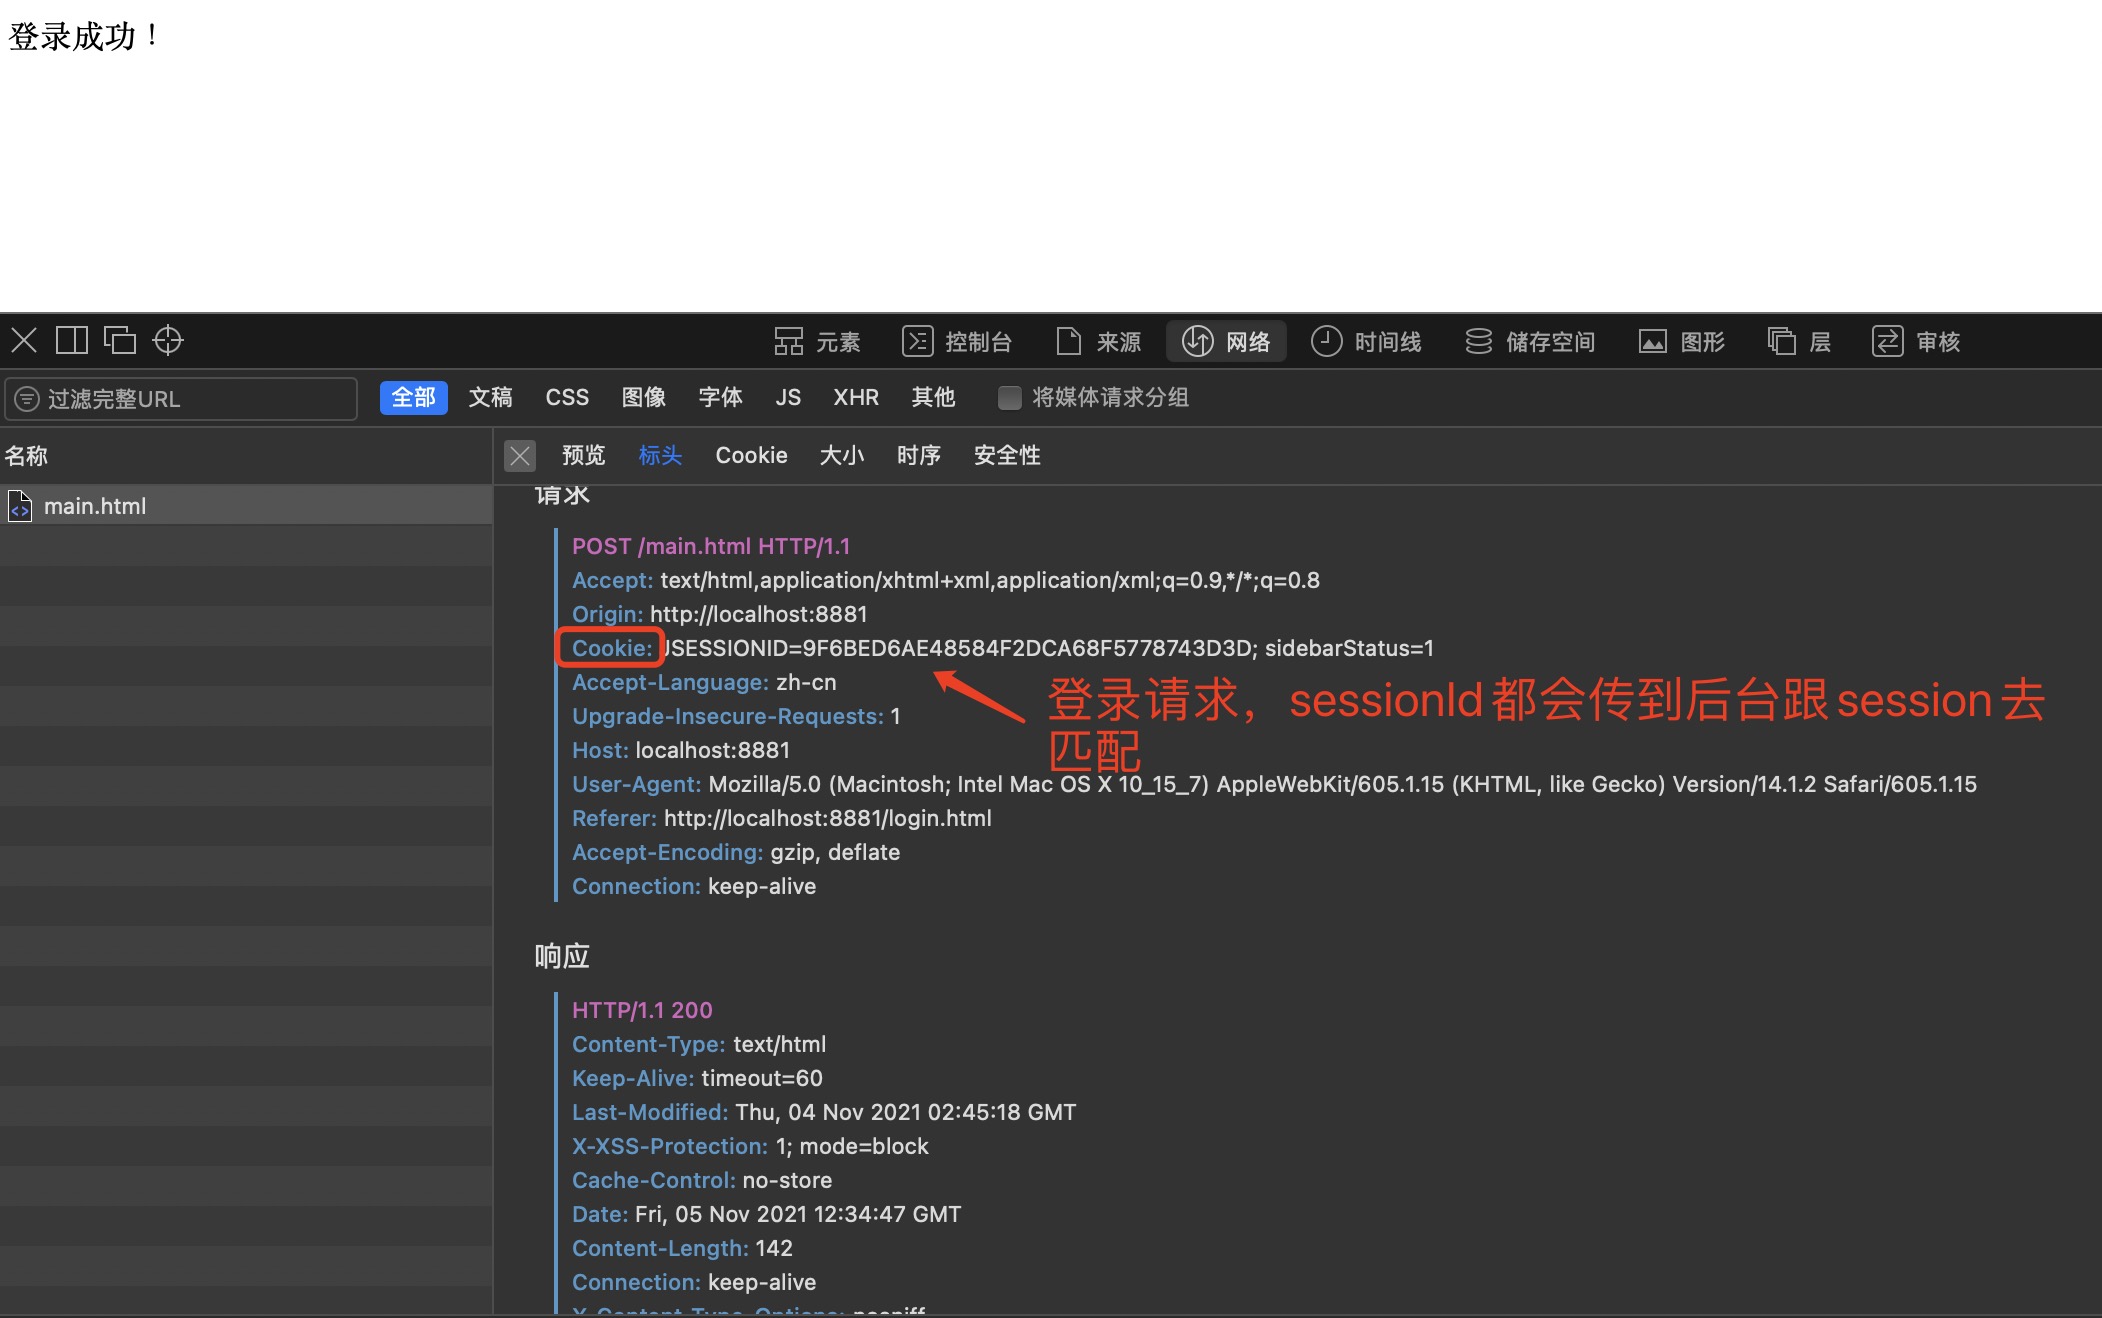Select the 其他 resource type filter

(x=932, y=397)
